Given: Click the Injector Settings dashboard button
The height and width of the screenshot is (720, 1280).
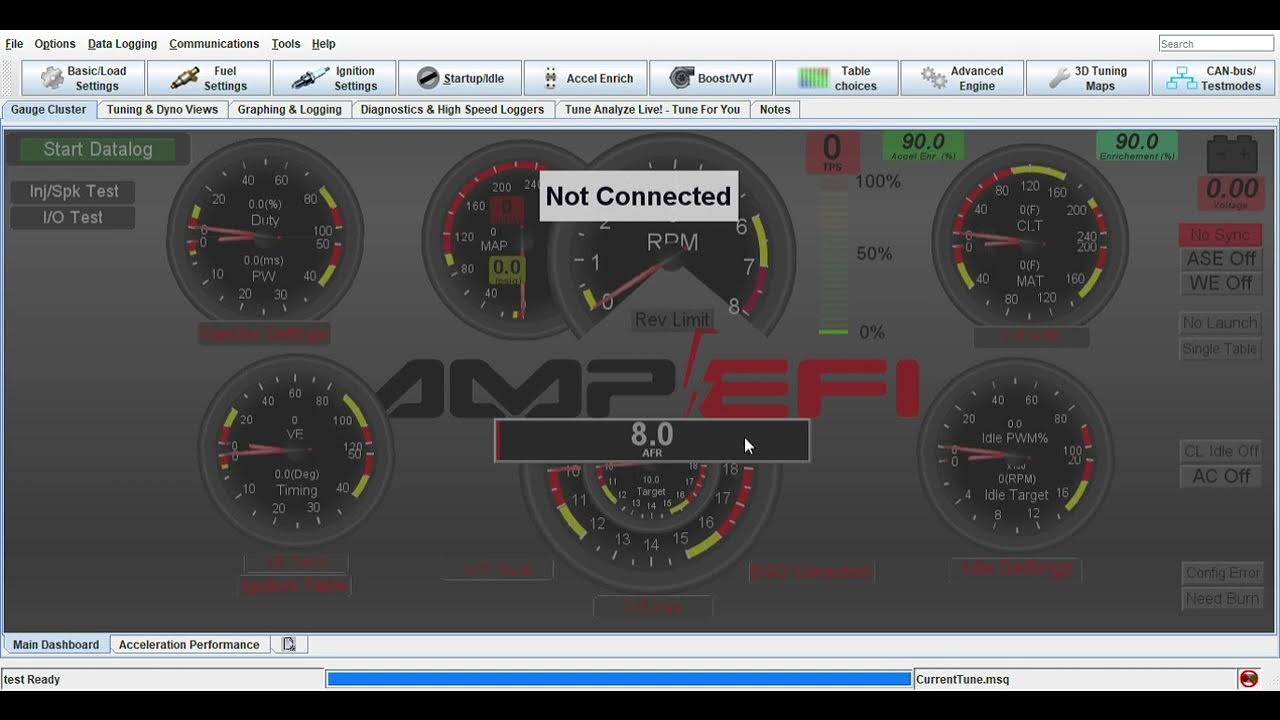Looking at the screenshot, I should point(264,334).
